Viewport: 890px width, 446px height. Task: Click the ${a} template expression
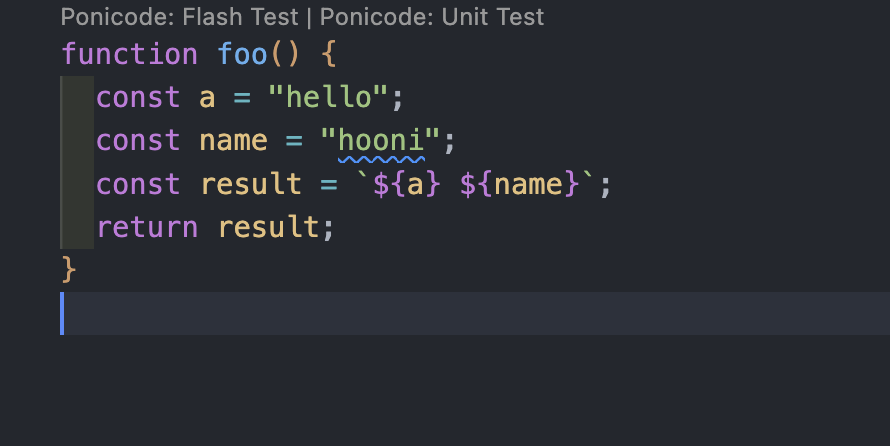coord(406,184)
